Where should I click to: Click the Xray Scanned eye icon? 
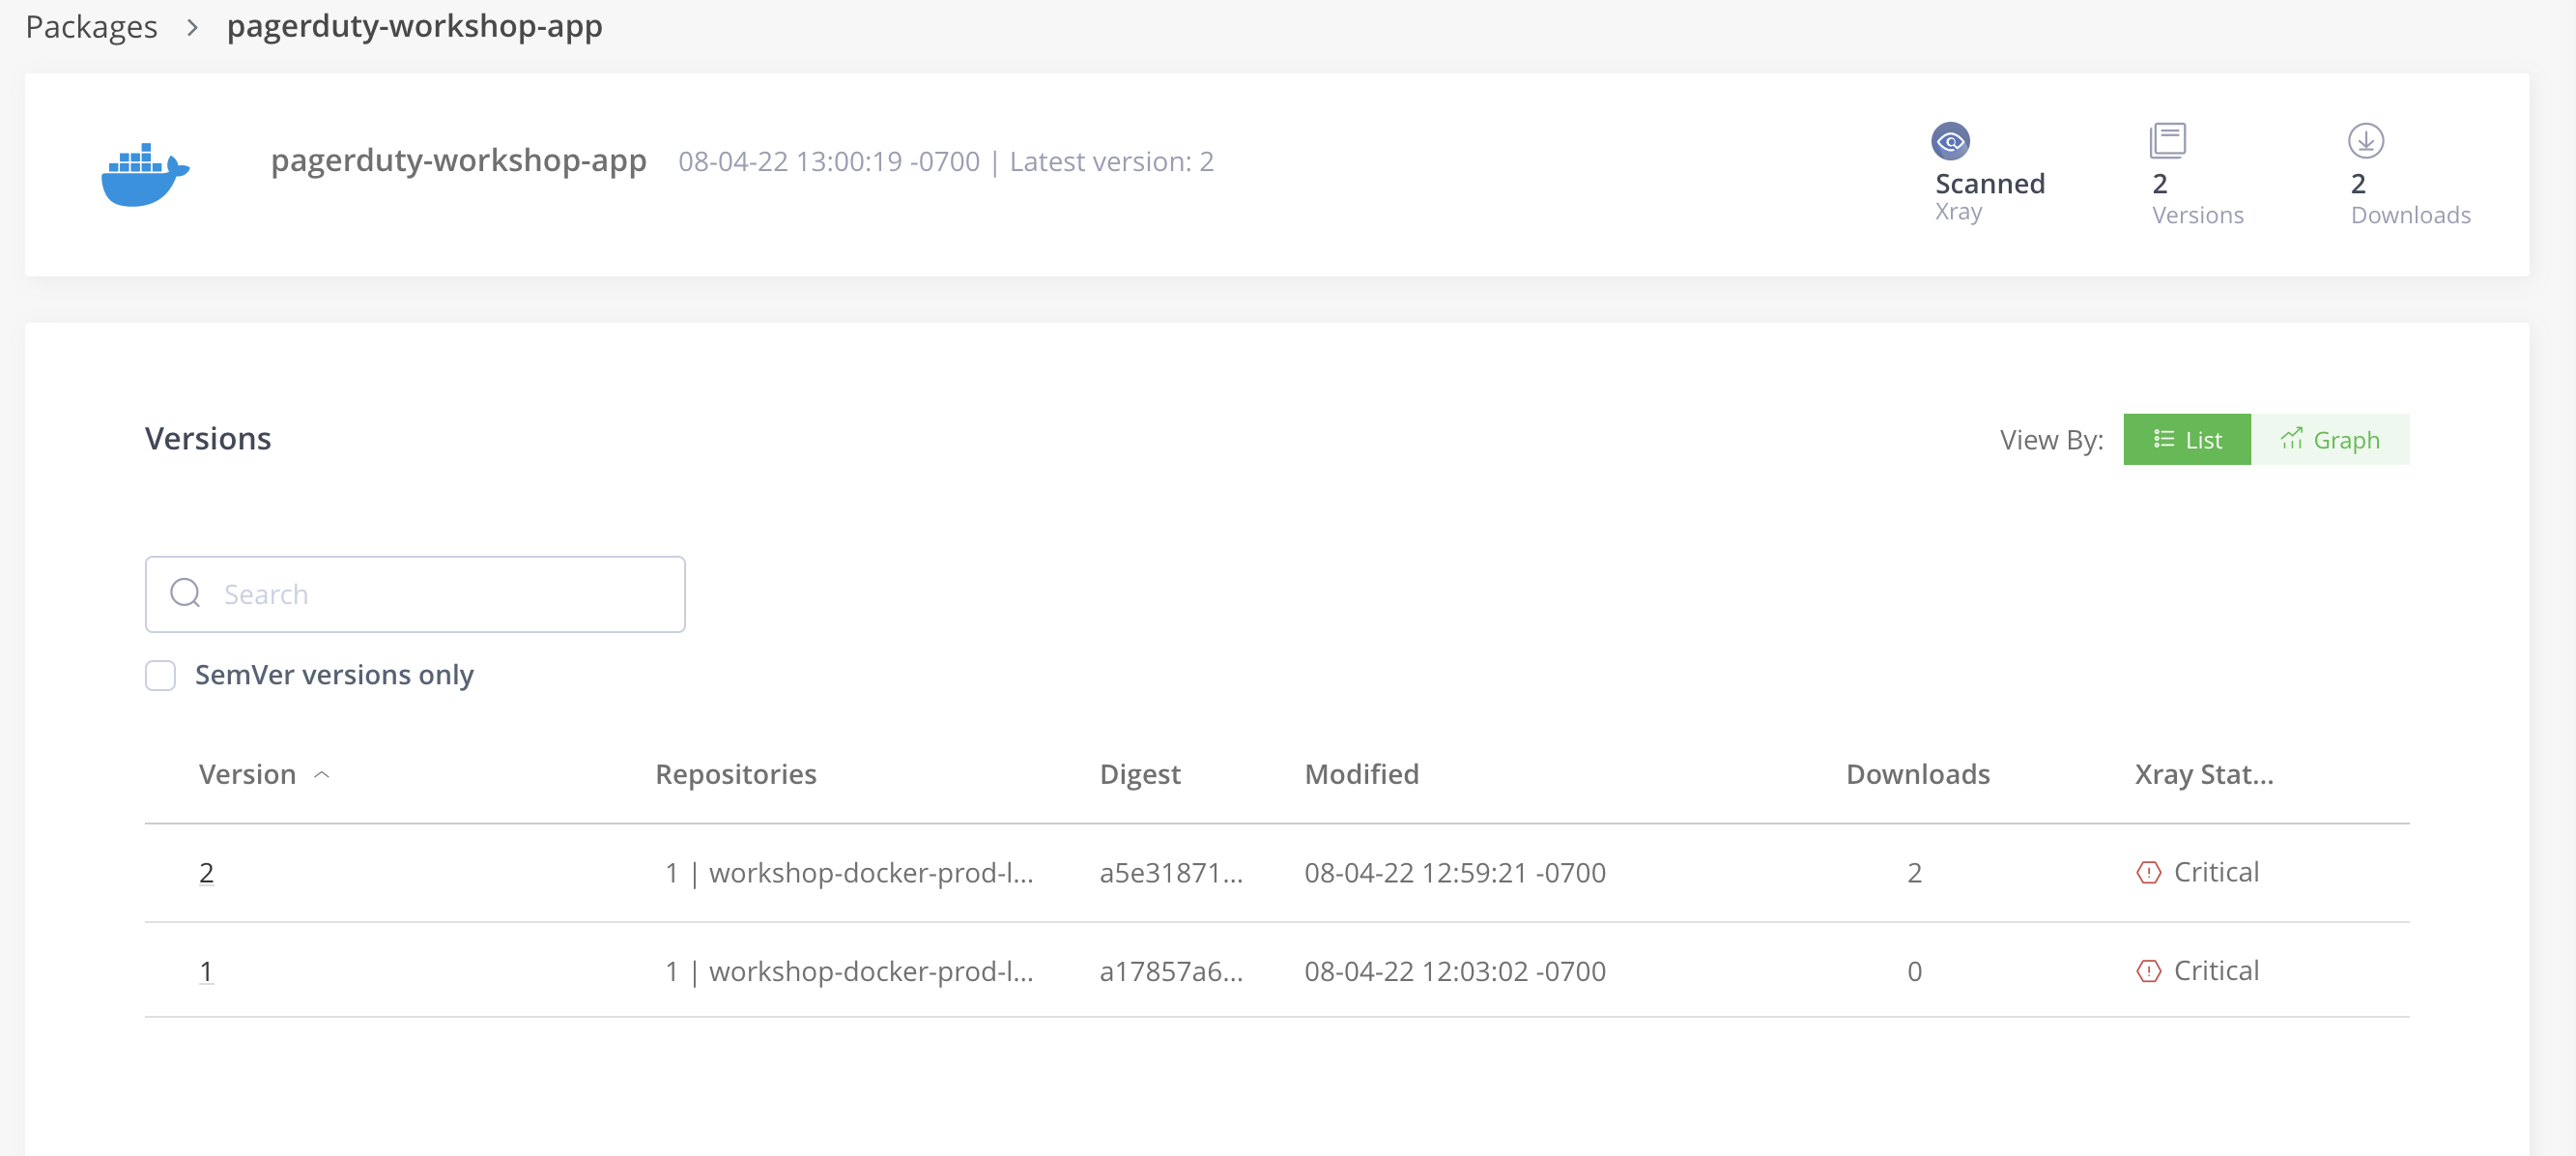pyautogui.click(x=1950, y=141)
